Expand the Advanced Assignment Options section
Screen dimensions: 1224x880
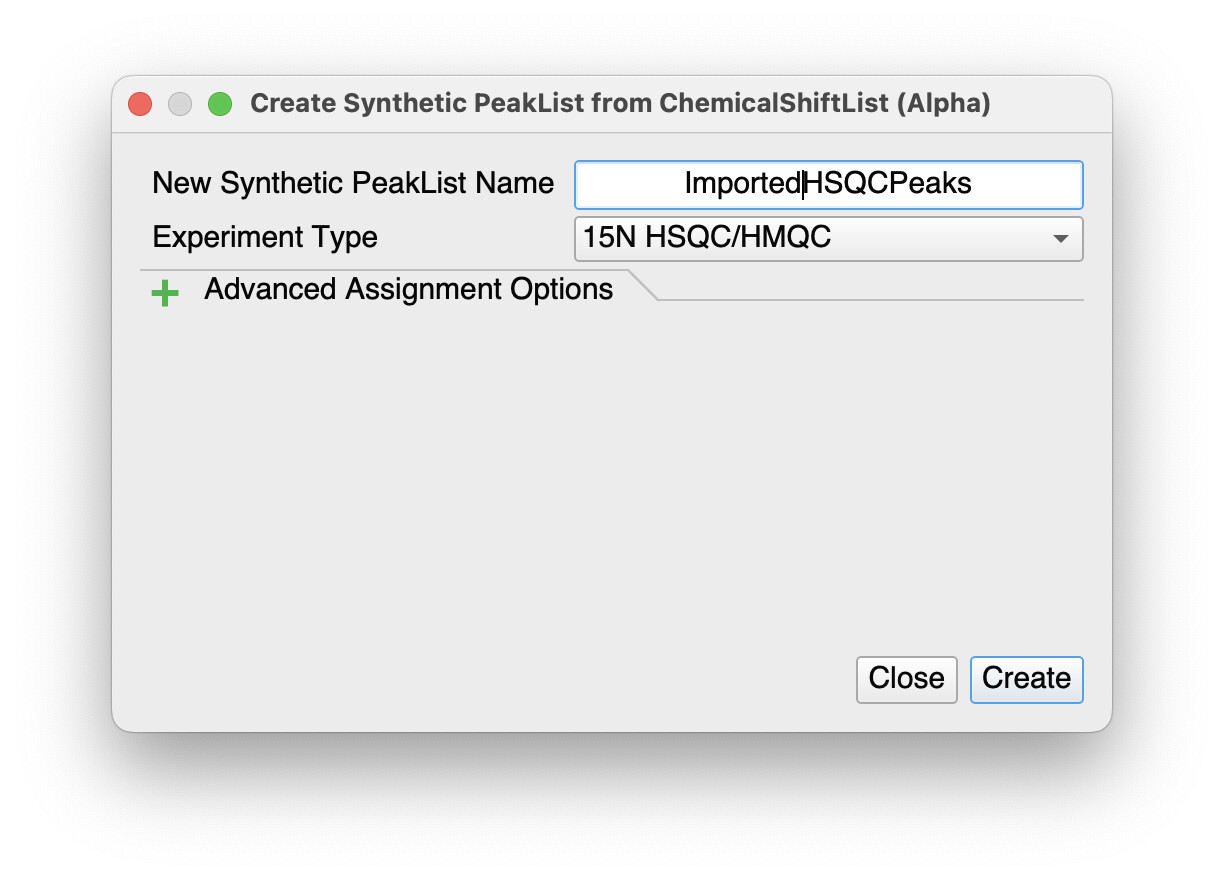[x=408, y=290]
